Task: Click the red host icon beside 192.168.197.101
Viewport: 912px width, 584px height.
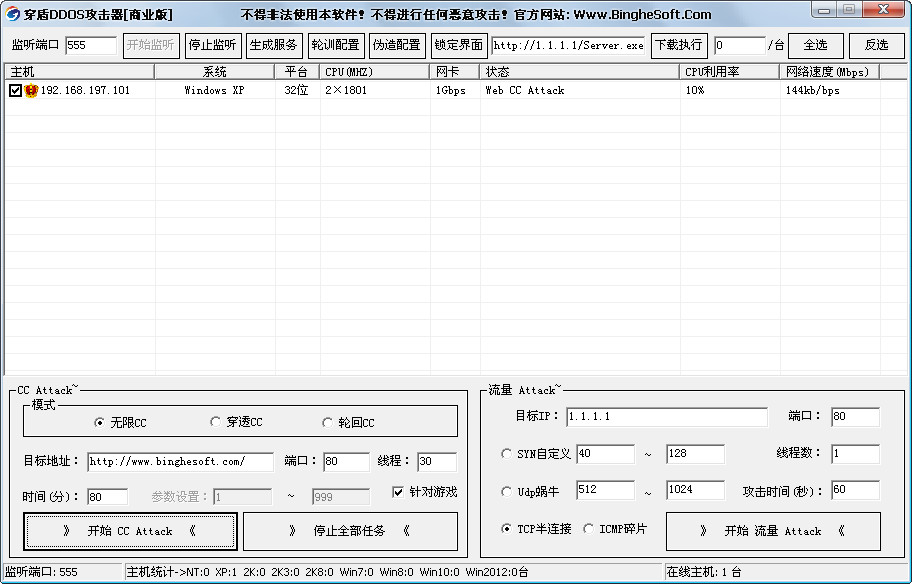Action: [x=31, y=90]
